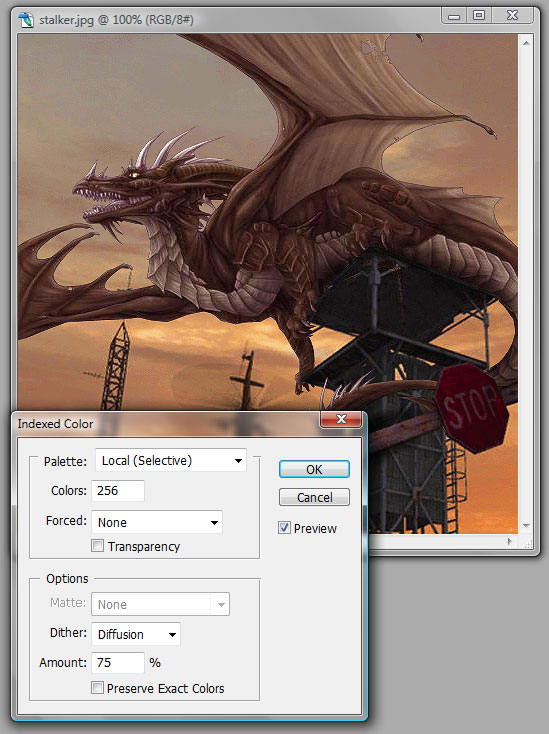Minimize the stalker.jpg document window
549x734 pixels.
(454, 16)
